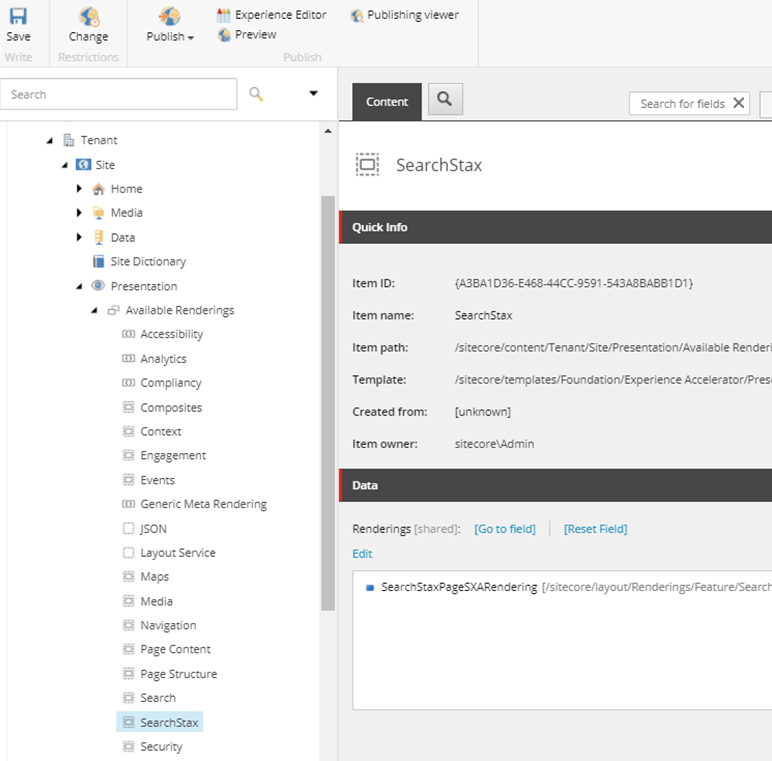The width and height of the screenshot is (772, 761).
Task: Click the Edit link for Renderings
Action: (362, 554)
